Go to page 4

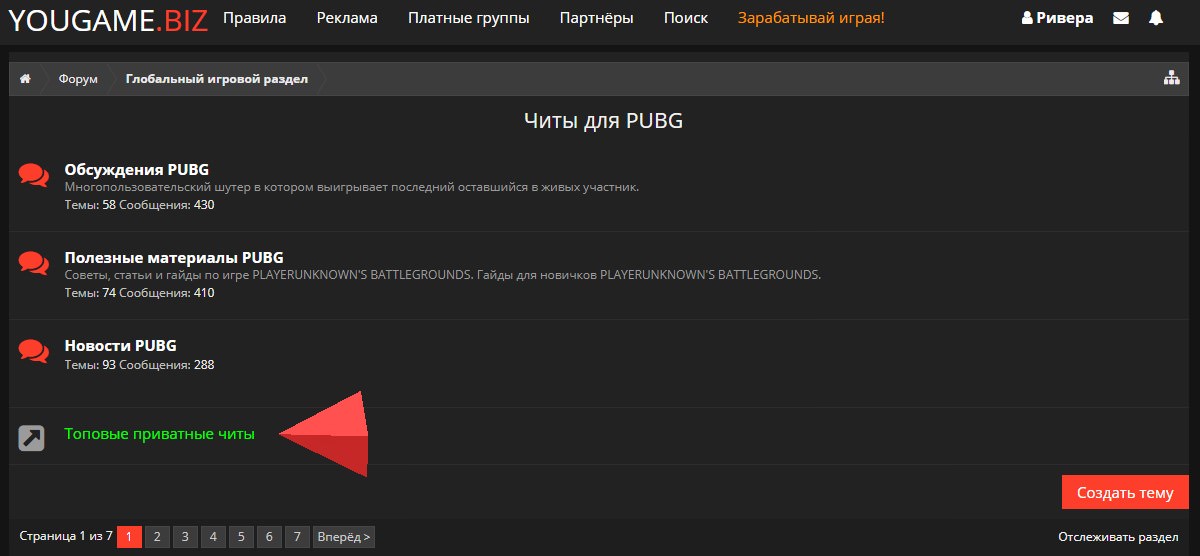coord(213,537)
